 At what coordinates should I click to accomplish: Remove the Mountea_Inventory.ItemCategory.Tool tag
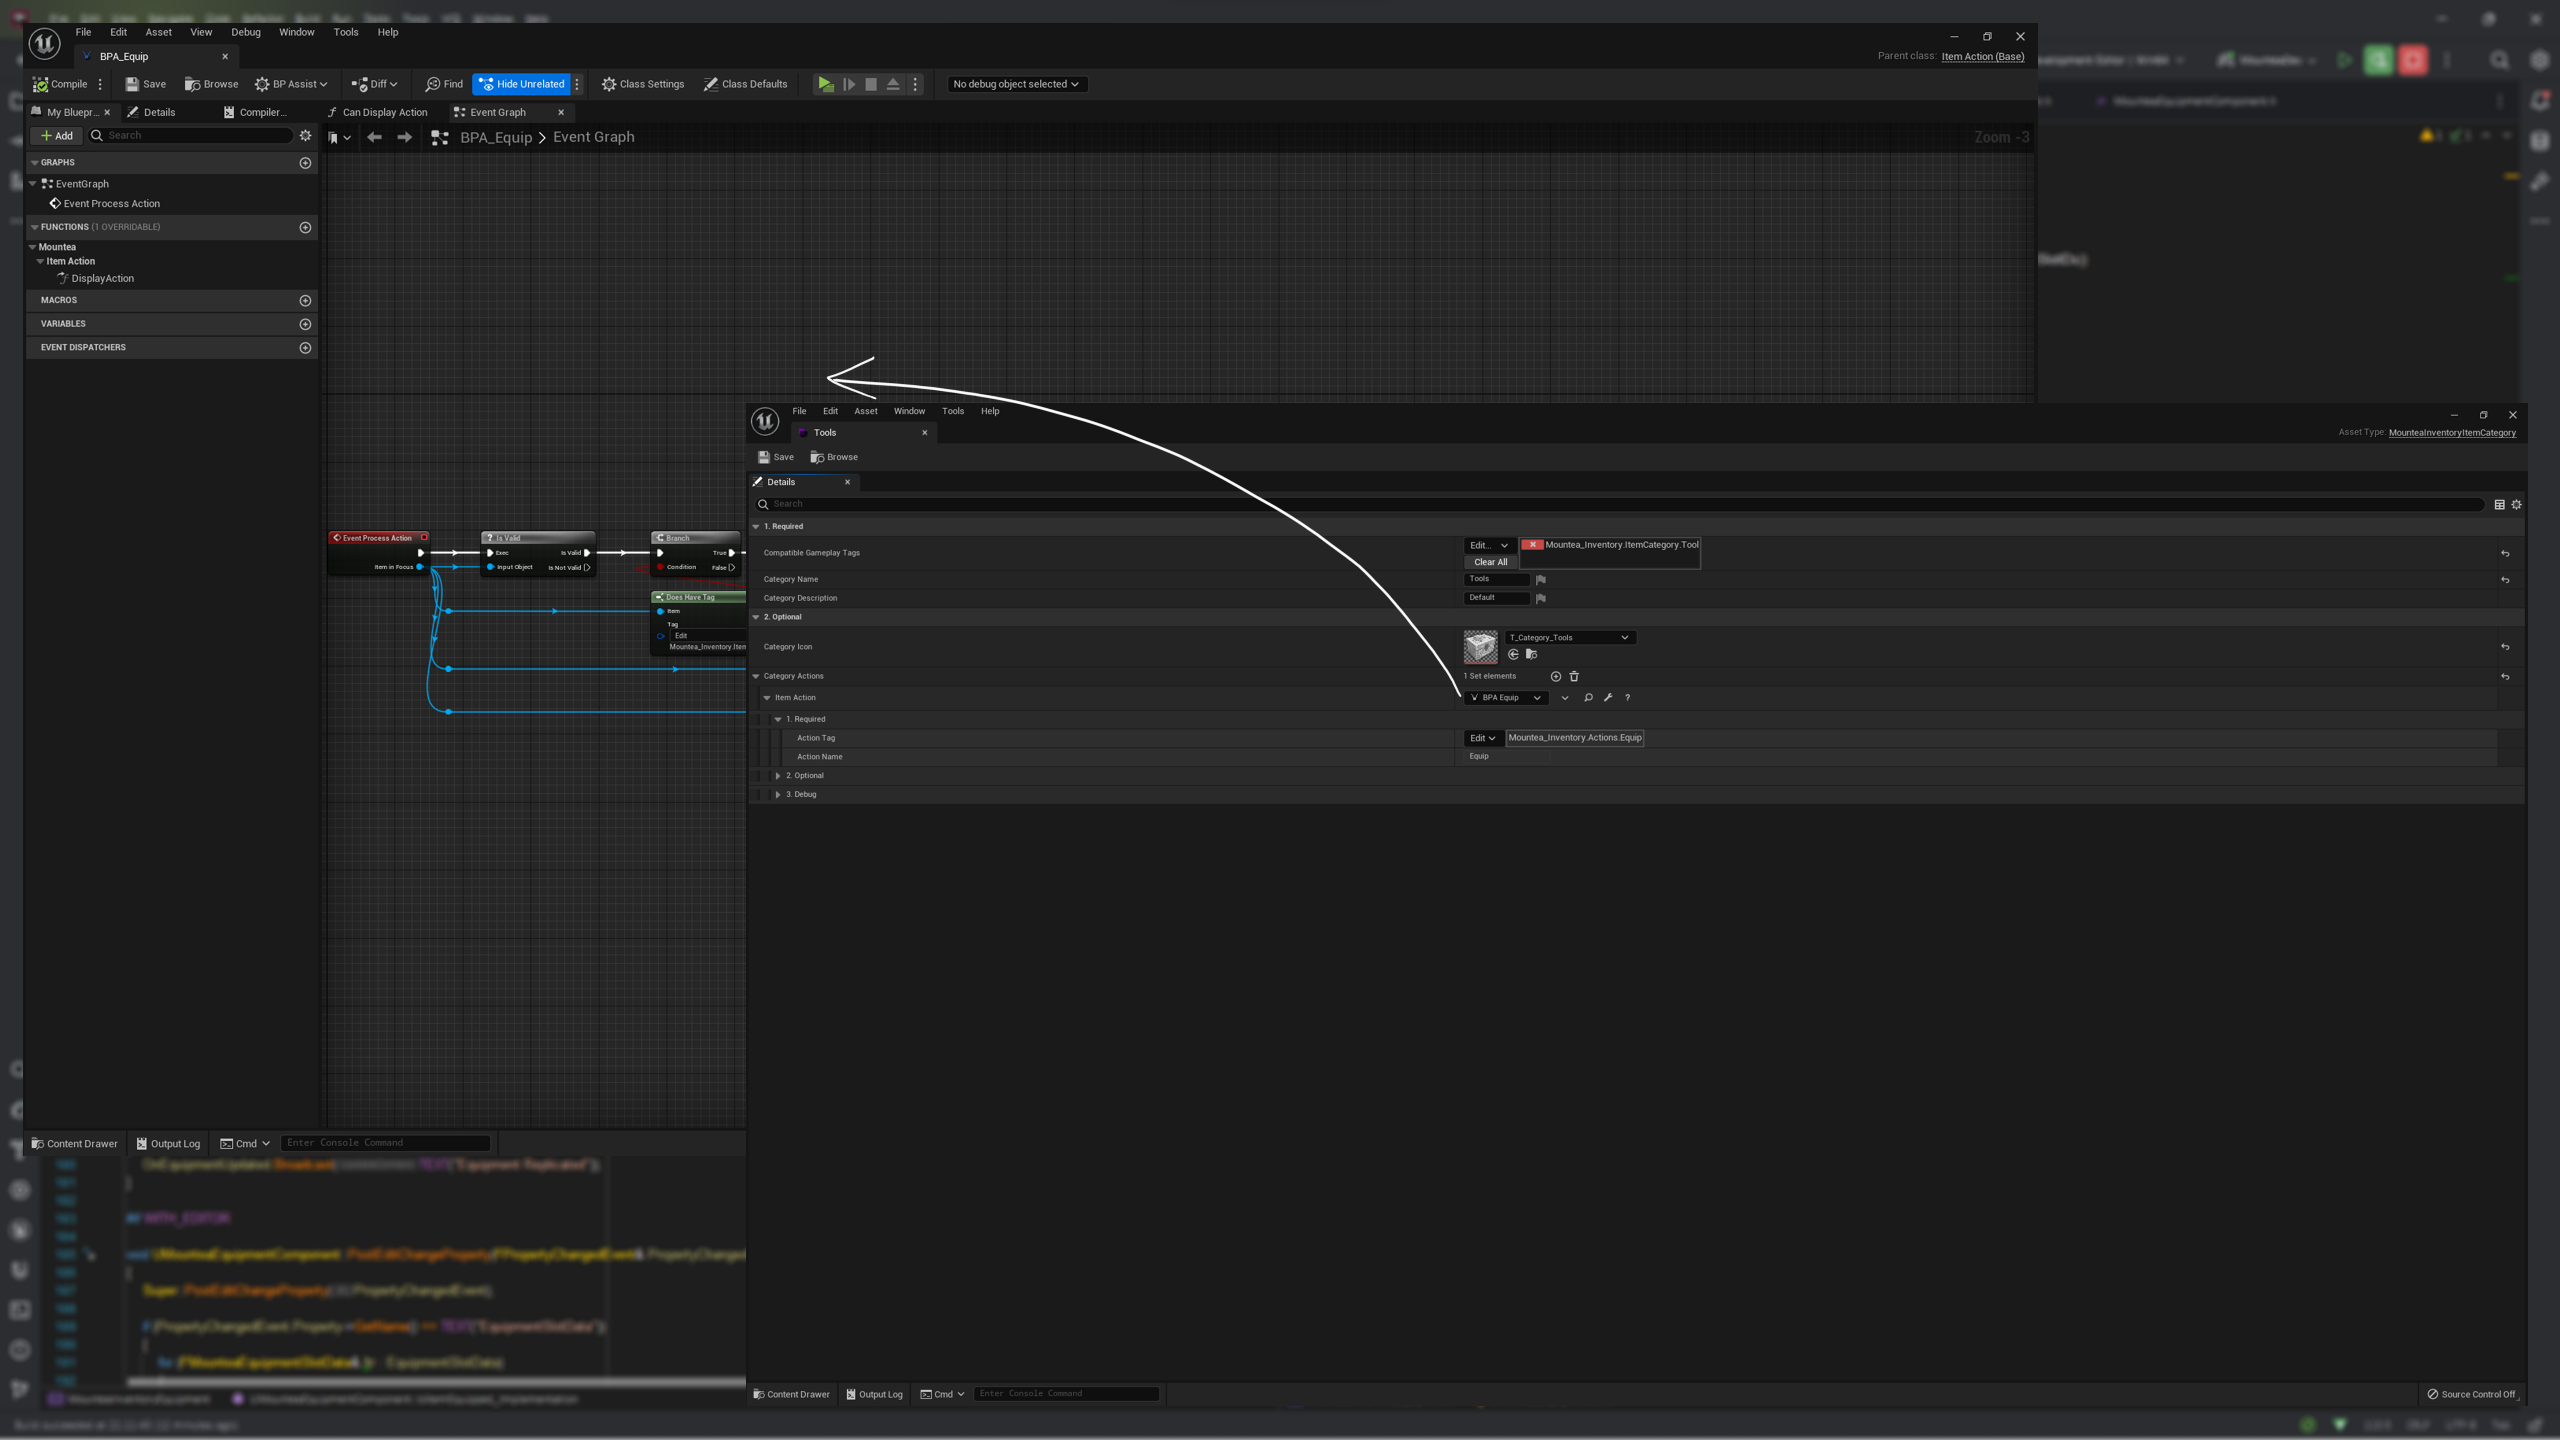[1532, 545]
